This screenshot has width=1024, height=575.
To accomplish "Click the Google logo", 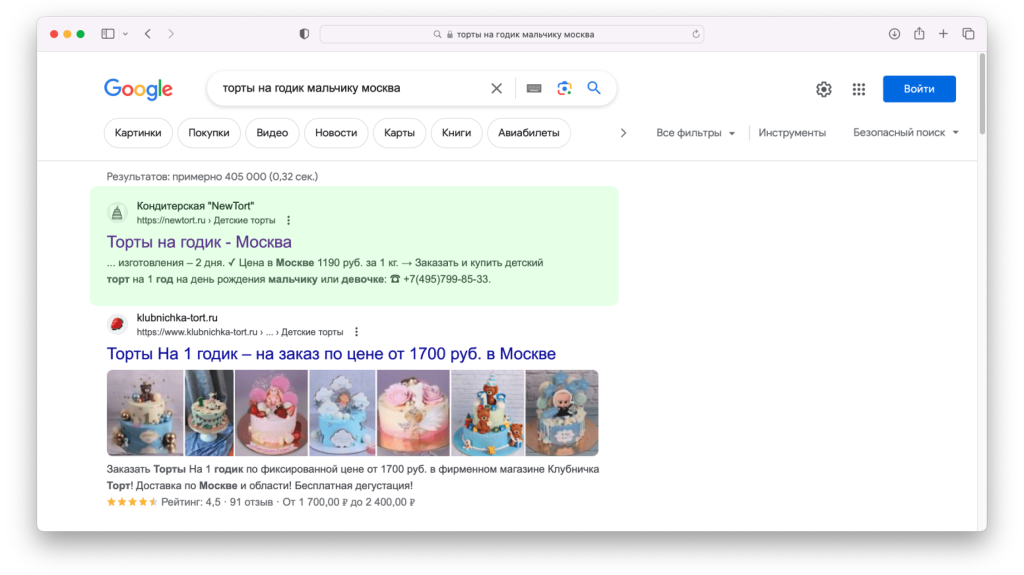I will tap(138, 89).
